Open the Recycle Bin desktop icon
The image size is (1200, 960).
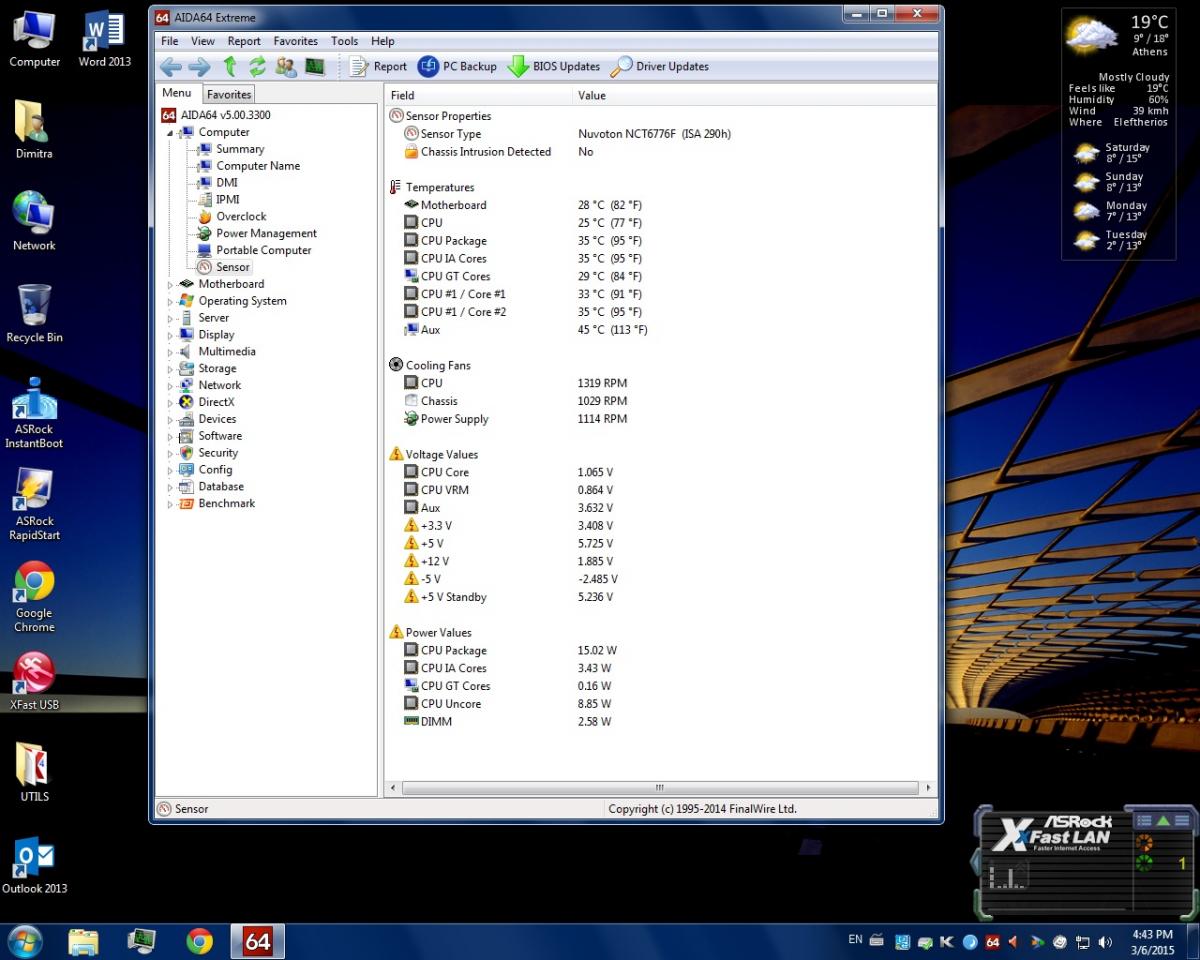pyautogui.click(x=34, y=314)
